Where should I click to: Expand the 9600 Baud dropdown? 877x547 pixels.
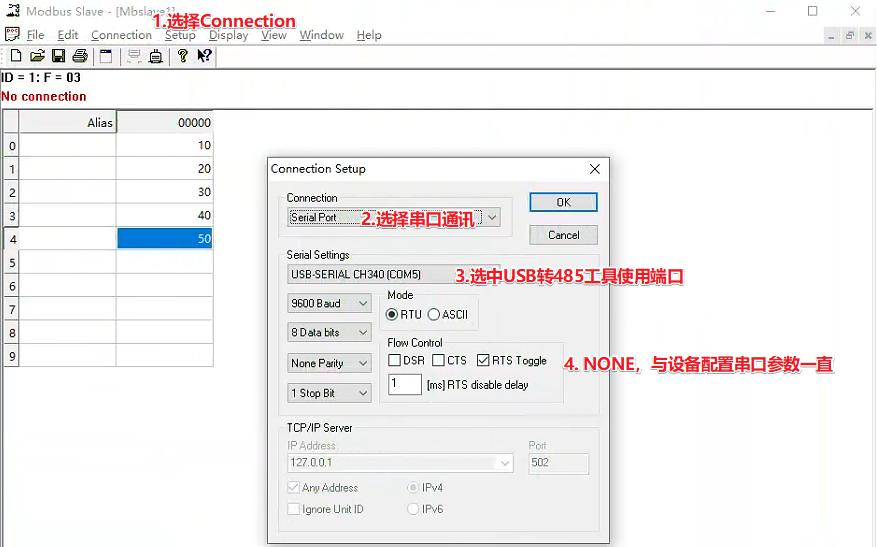(x=329, y=303)
